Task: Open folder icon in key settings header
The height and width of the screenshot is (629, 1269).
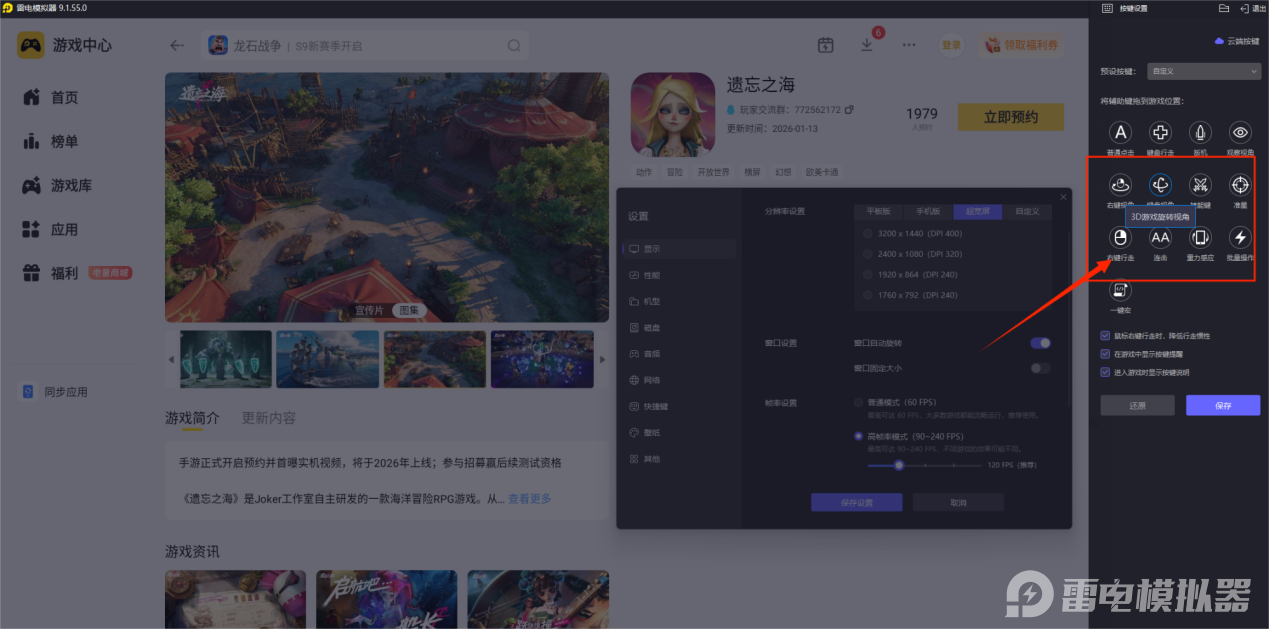Action: click(x=1224, y=8)
